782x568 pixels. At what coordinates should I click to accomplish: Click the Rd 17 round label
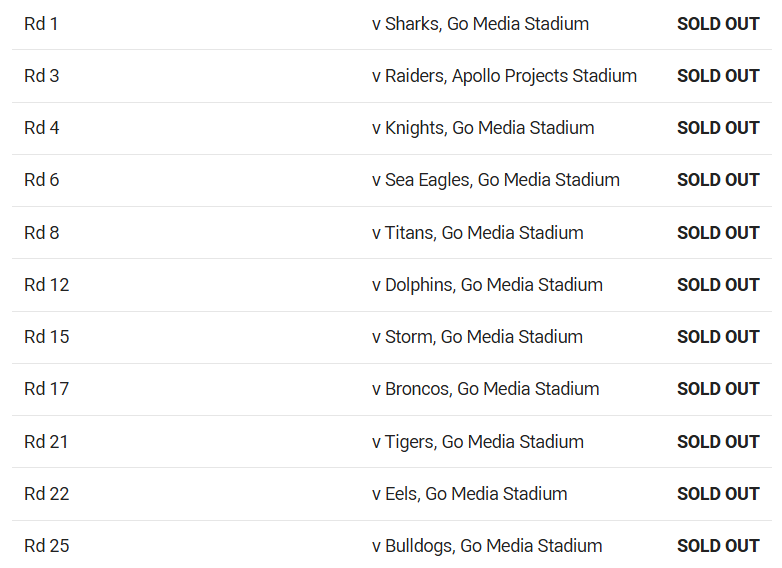tap(46, 389)
